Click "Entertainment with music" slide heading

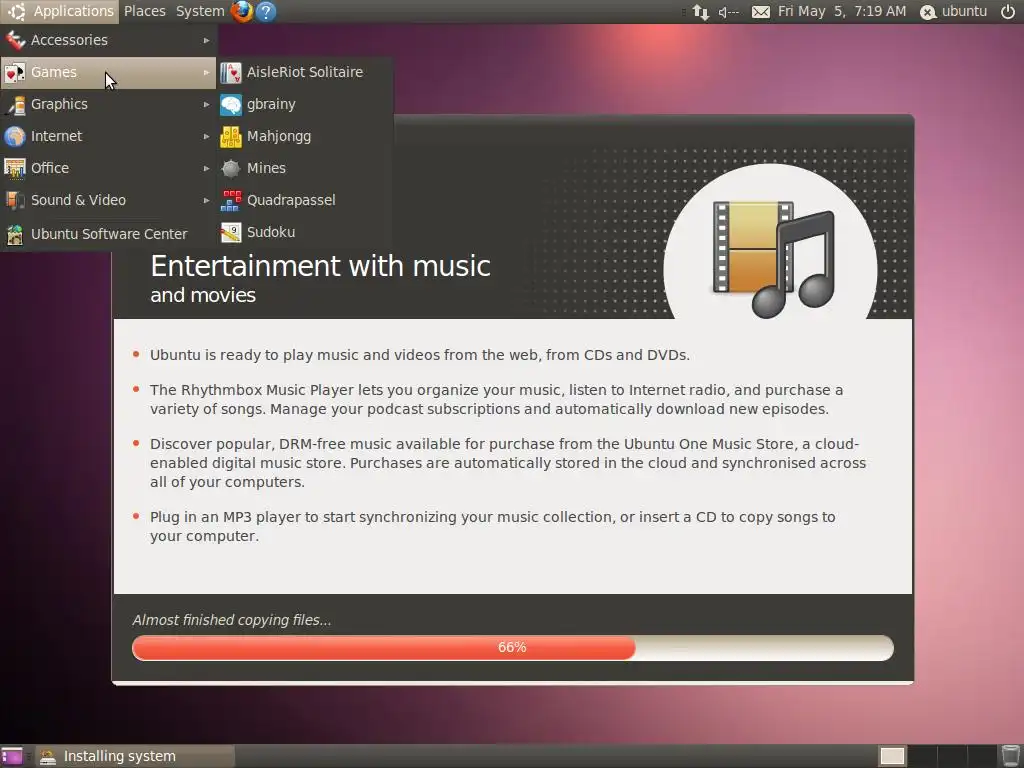[321, 266]
